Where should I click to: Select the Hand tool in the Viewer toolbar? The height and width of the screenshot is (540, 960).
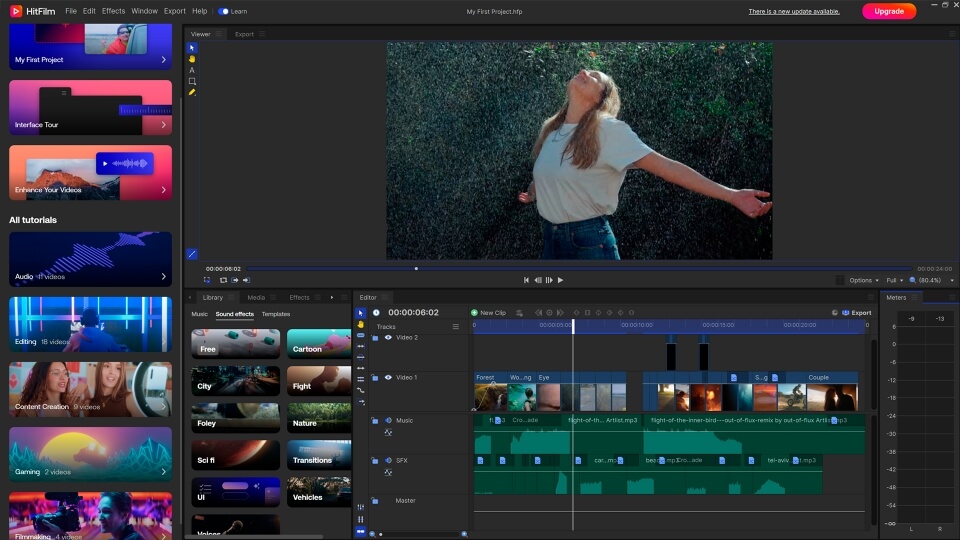[192, 59]
